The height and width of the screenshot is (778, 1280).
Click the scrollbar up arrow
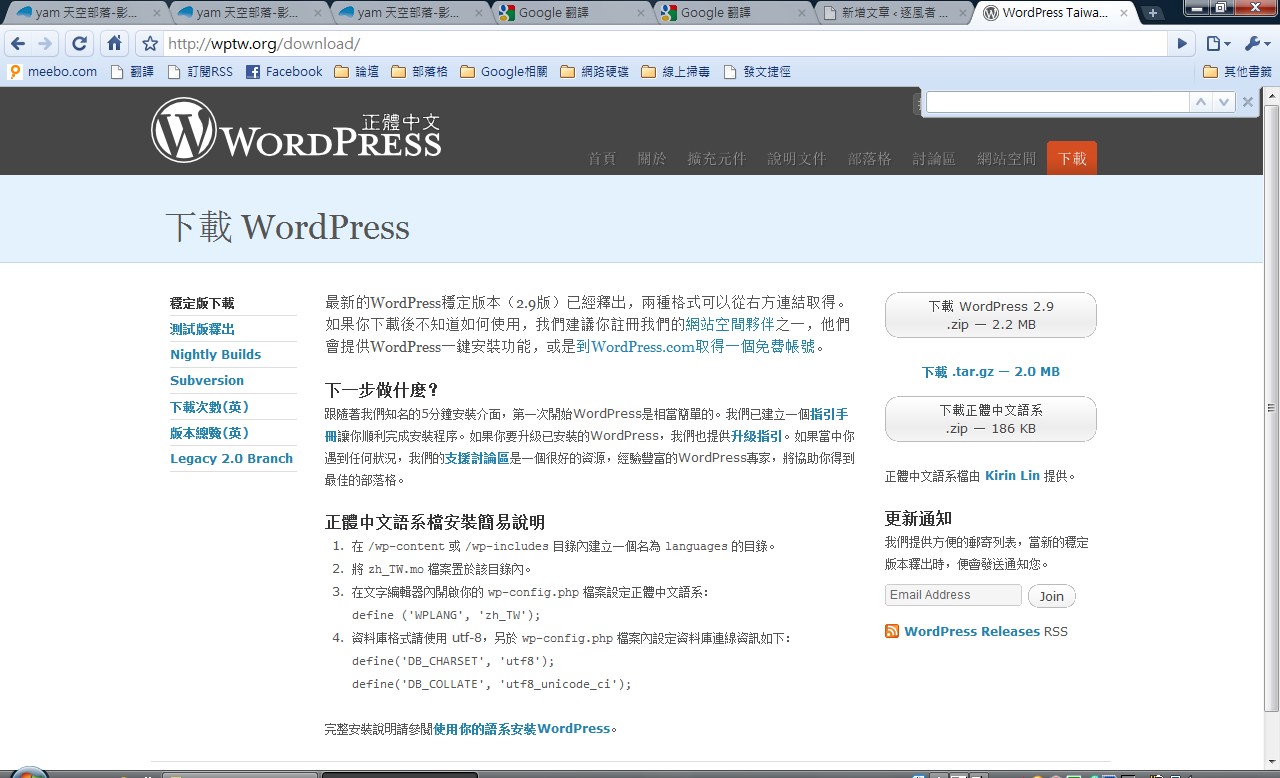1271,96
